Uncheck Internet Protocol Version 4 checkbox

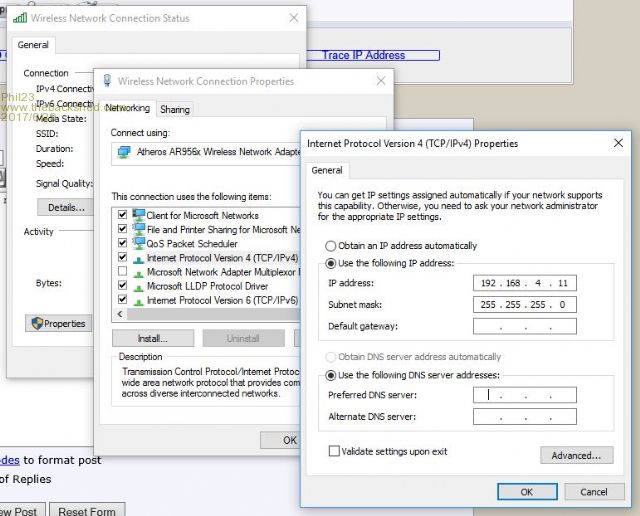click(122, 257)
